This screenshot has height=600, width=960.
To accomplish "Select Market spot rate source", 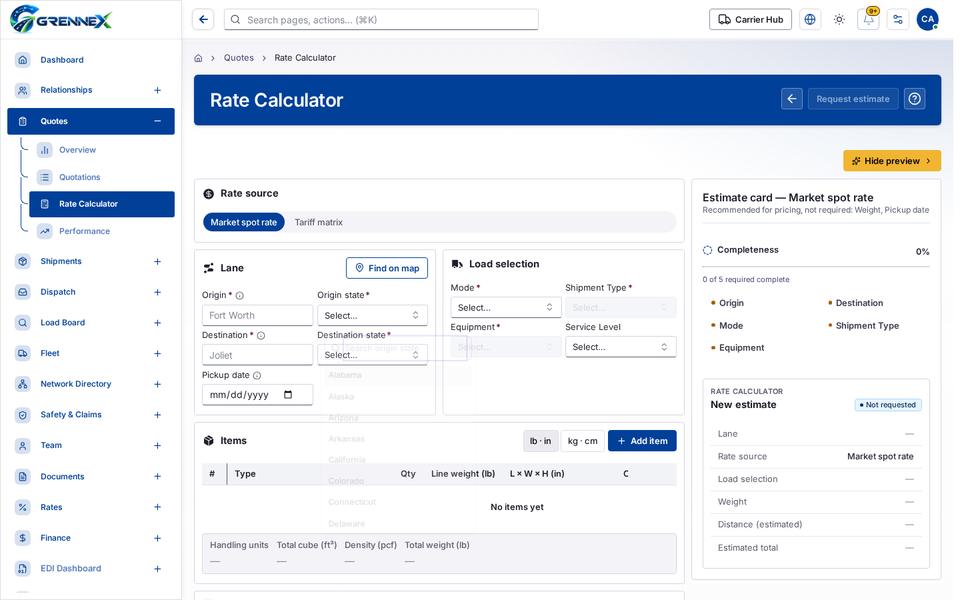I will pyautogui.click(x=244, y=222).
